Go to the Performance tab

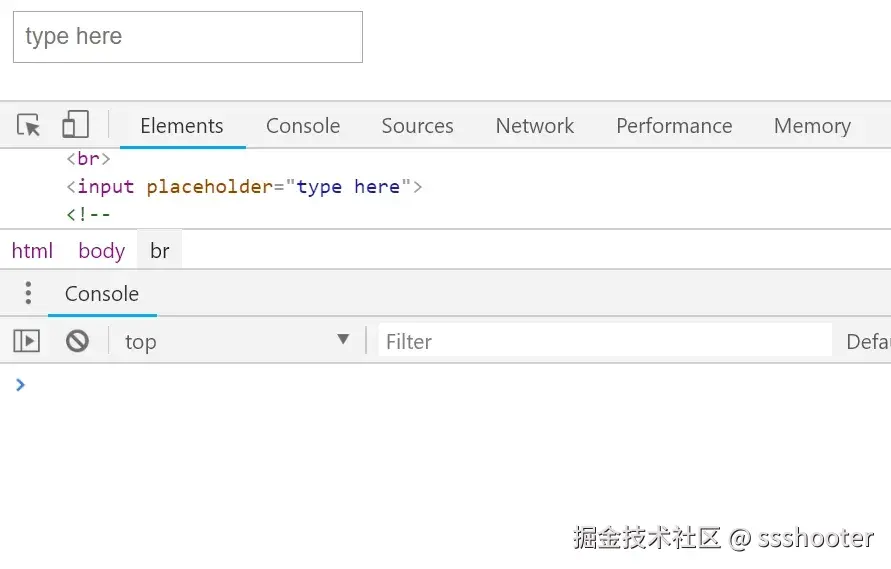[x=674, y=126]
